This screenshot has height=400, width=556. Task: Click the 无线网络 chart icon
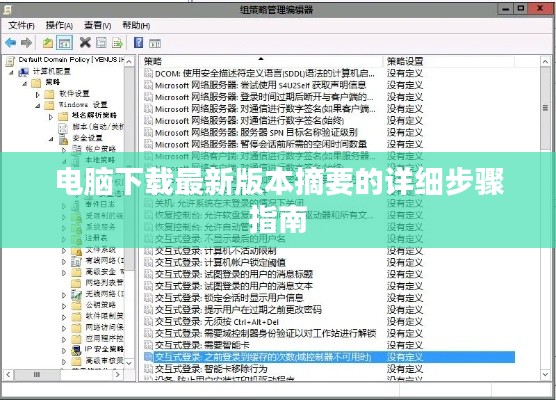click(x=76, y=294)
